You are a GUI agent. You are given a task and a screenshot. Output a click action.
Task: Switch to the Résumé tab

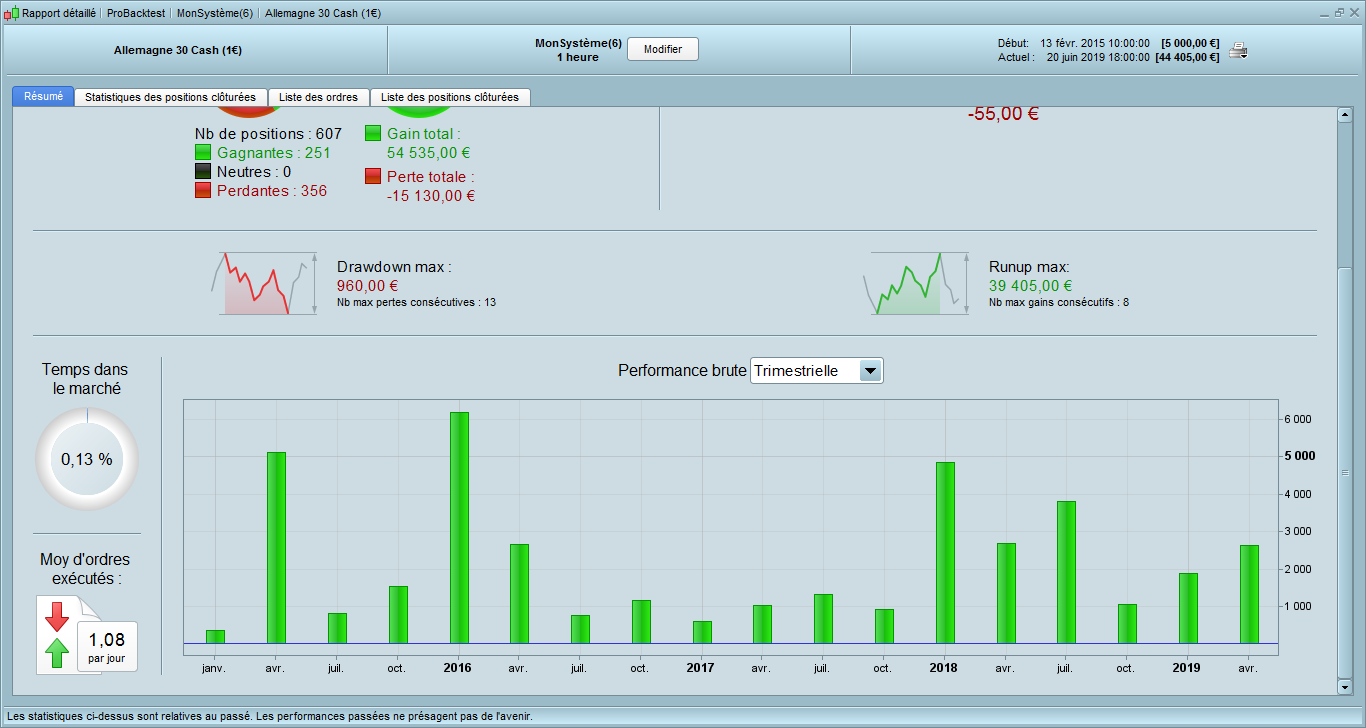pos(43,97)
